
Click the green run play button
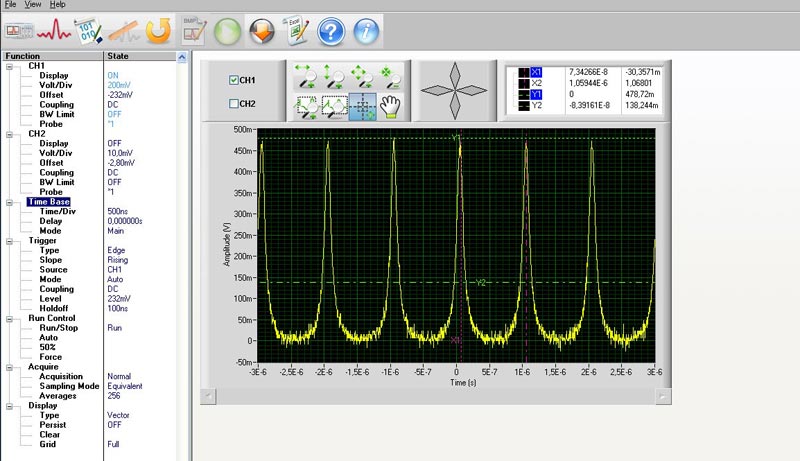click(x=227, y=32)
